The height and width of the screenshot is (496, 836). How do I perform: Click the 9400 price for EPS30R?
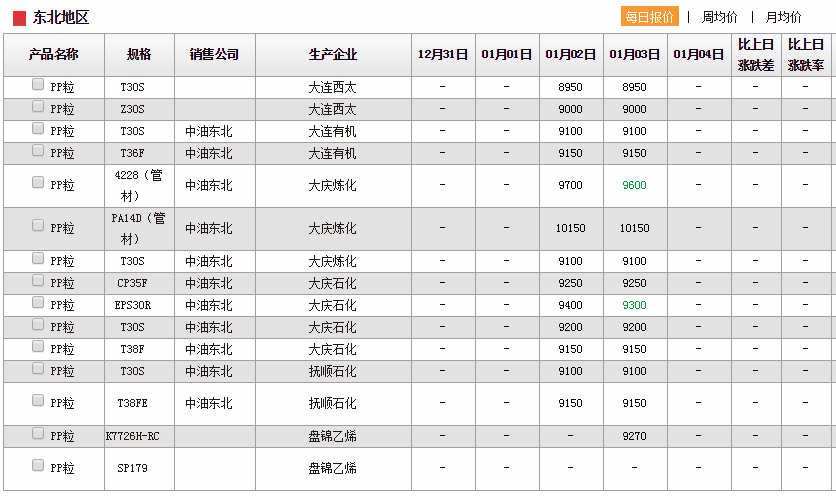point(570,305)
